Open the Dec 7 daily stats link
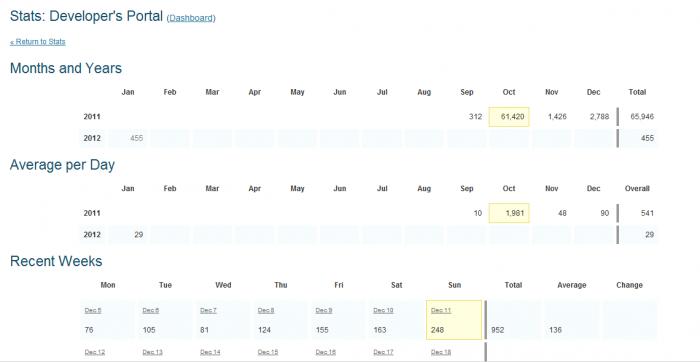 pos(208,310)
